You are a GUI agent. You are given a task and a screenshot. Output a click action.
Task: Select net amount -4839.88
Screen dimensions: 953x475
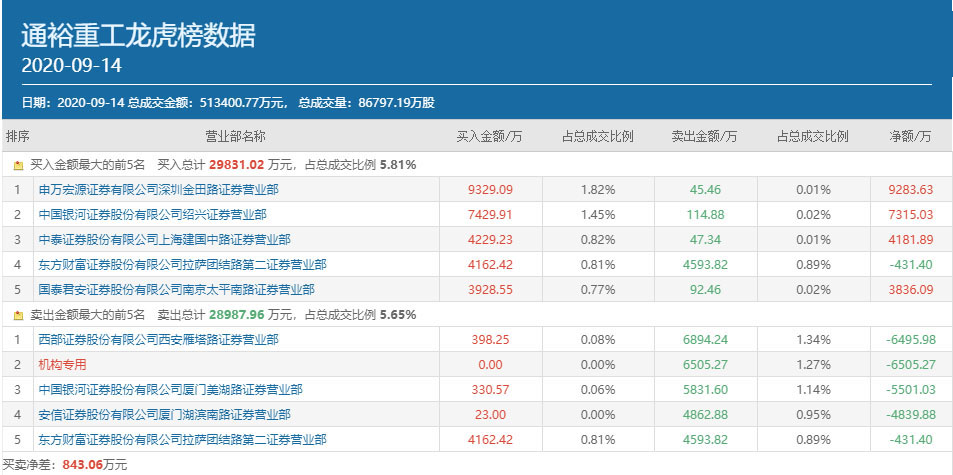click(910, 415)
